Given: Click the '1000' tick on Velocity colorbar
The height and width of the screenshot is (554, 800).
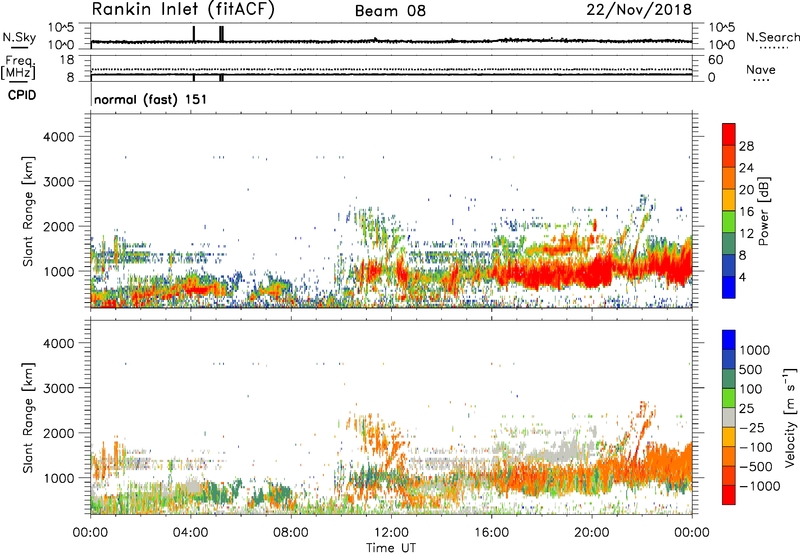Looking at the screenshot, I should 755,350.
